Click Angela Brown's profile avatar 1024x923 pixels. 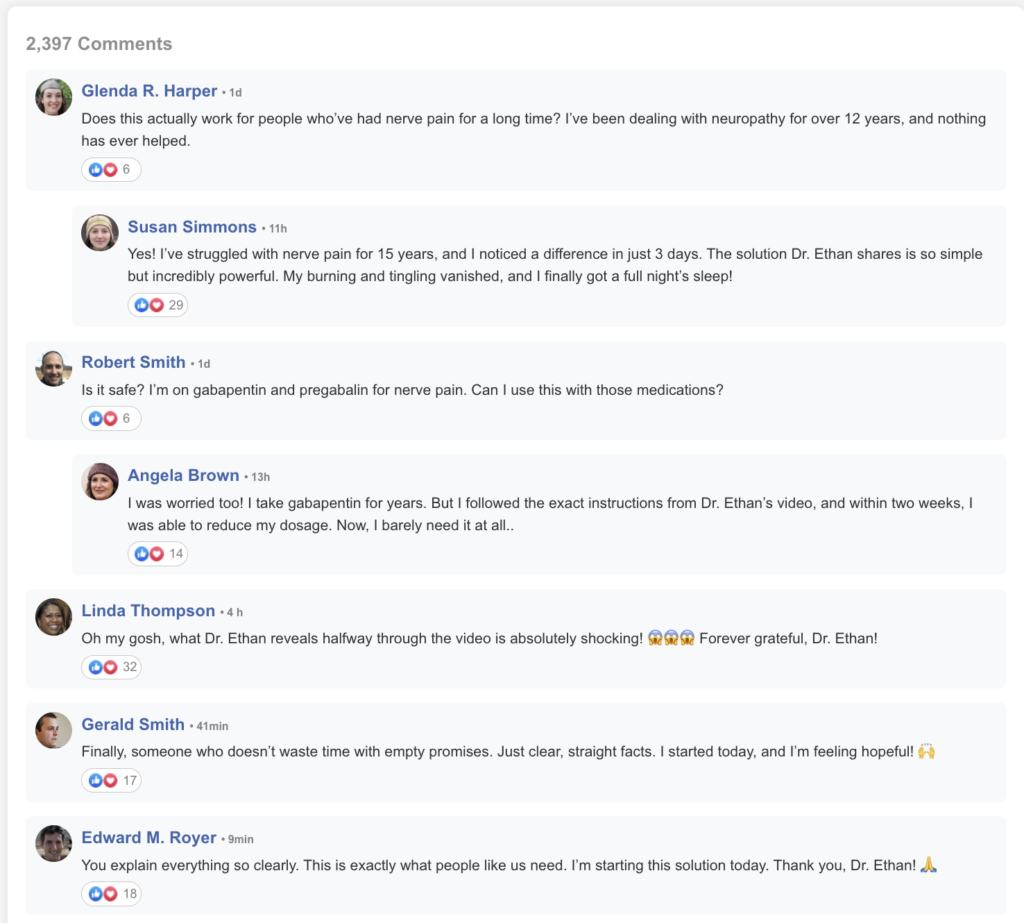(x=100, y=482)
